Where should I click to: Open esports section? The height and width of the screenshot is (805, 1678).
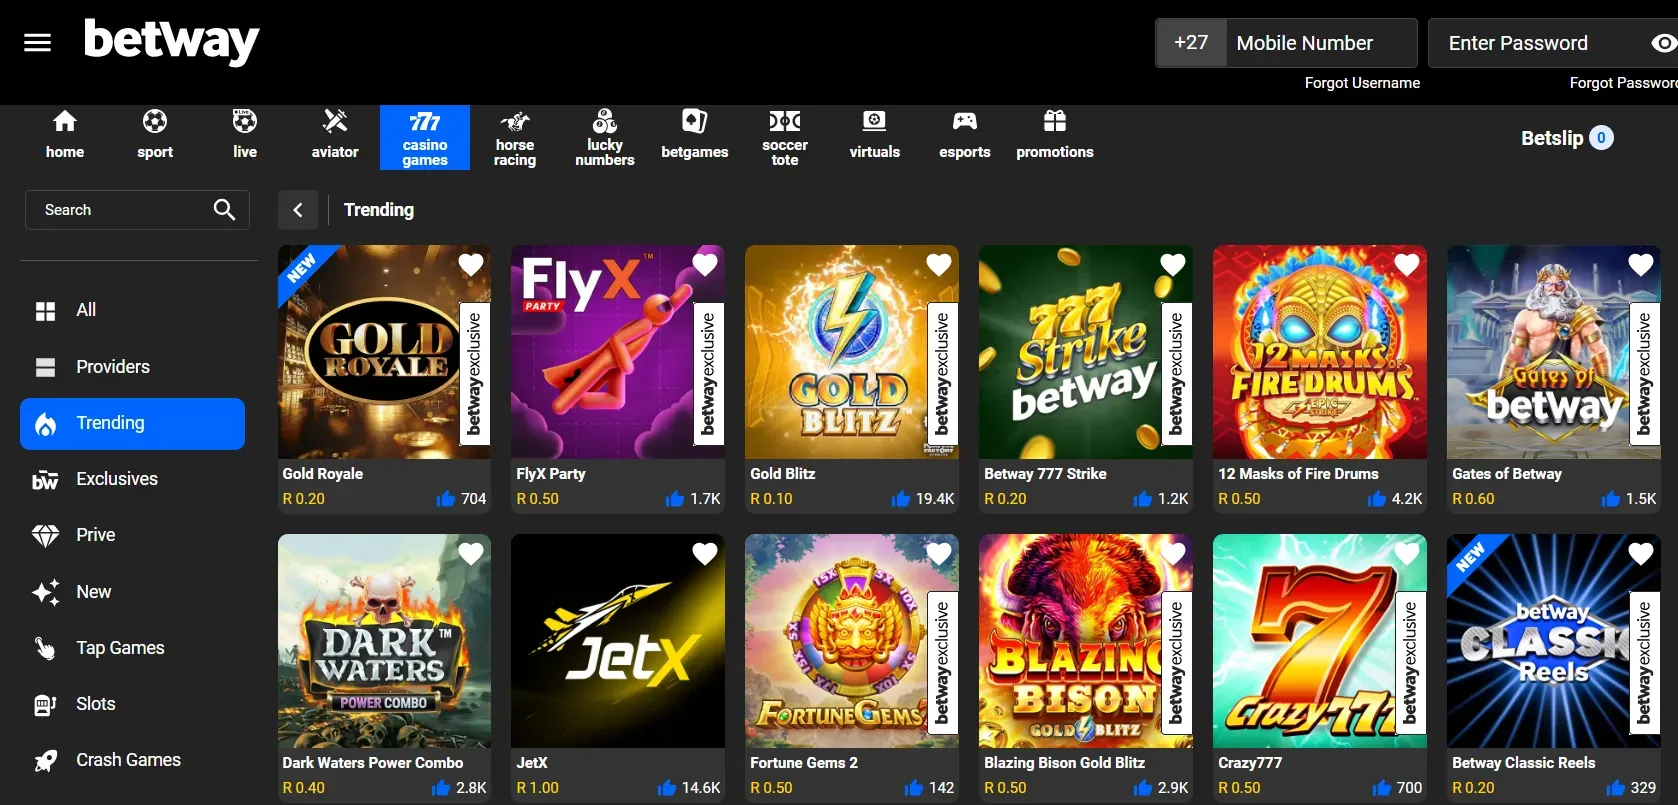(965, 137)
